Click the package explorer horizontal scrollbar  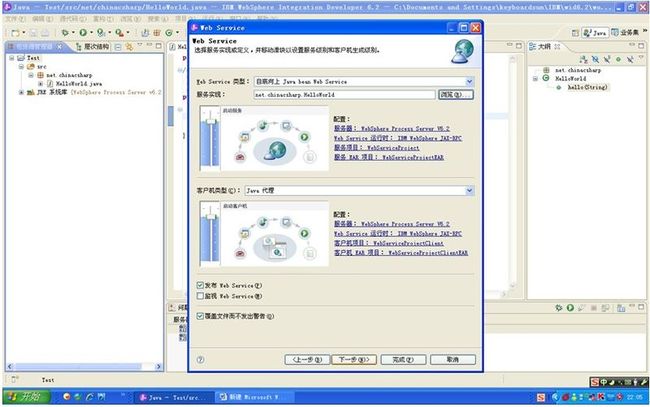[x=84, y=366]
